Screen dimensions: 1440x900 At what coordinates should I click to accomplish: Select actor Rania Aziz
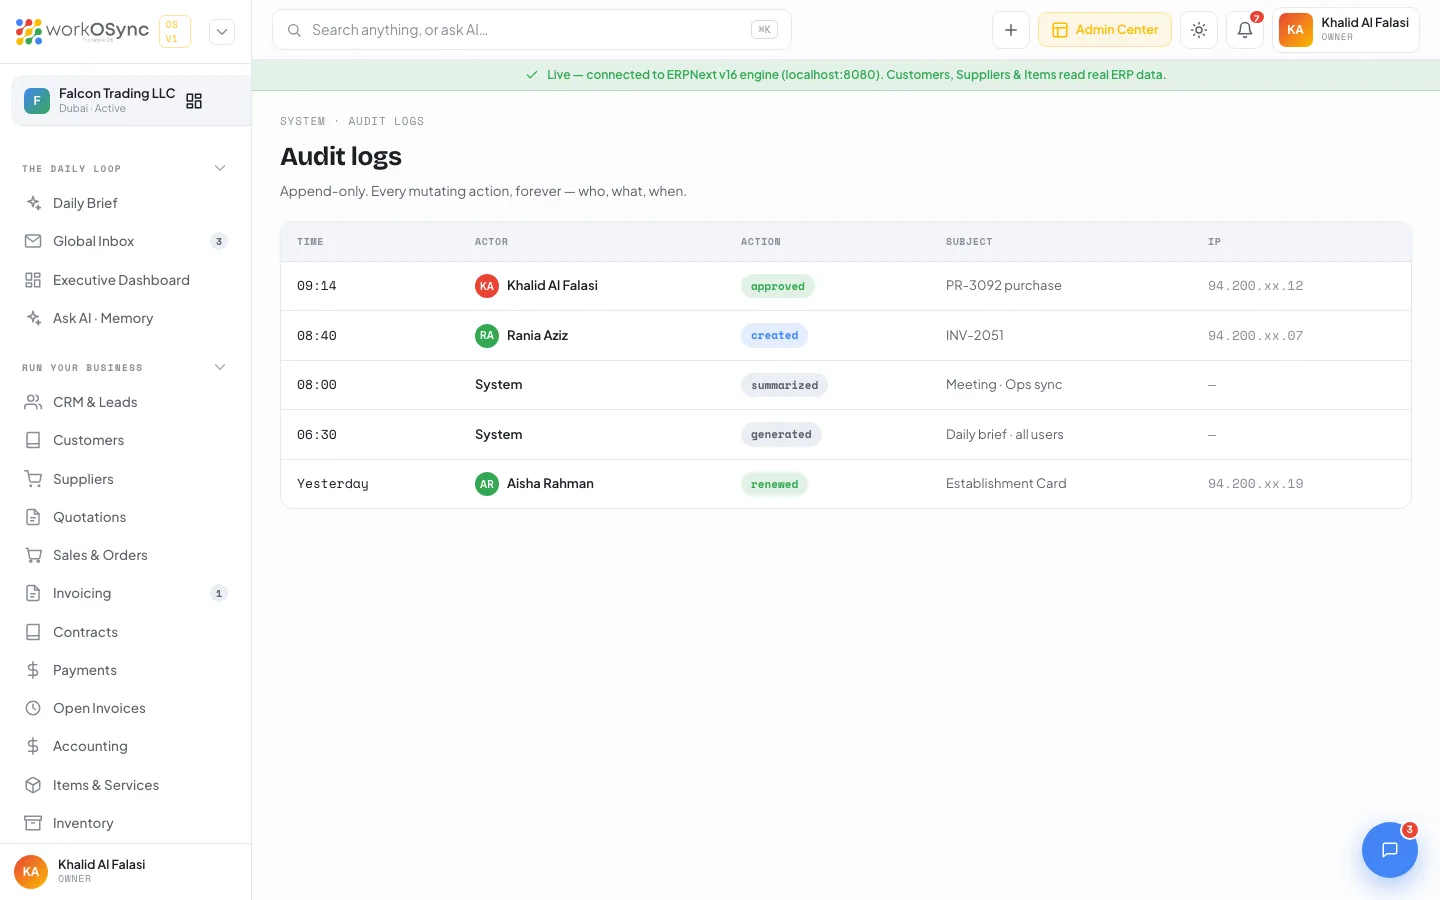point(521,335)
